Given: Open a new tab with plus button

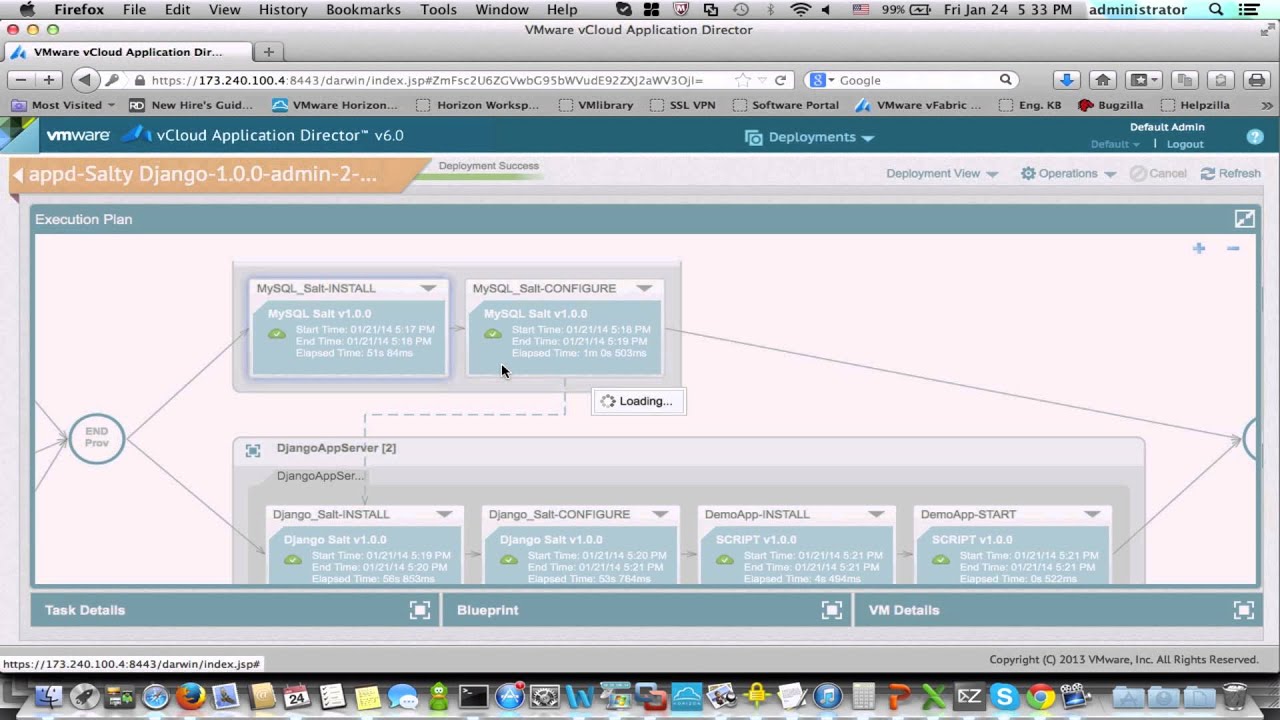Looking at the screenshot, I should click(268, 52).
